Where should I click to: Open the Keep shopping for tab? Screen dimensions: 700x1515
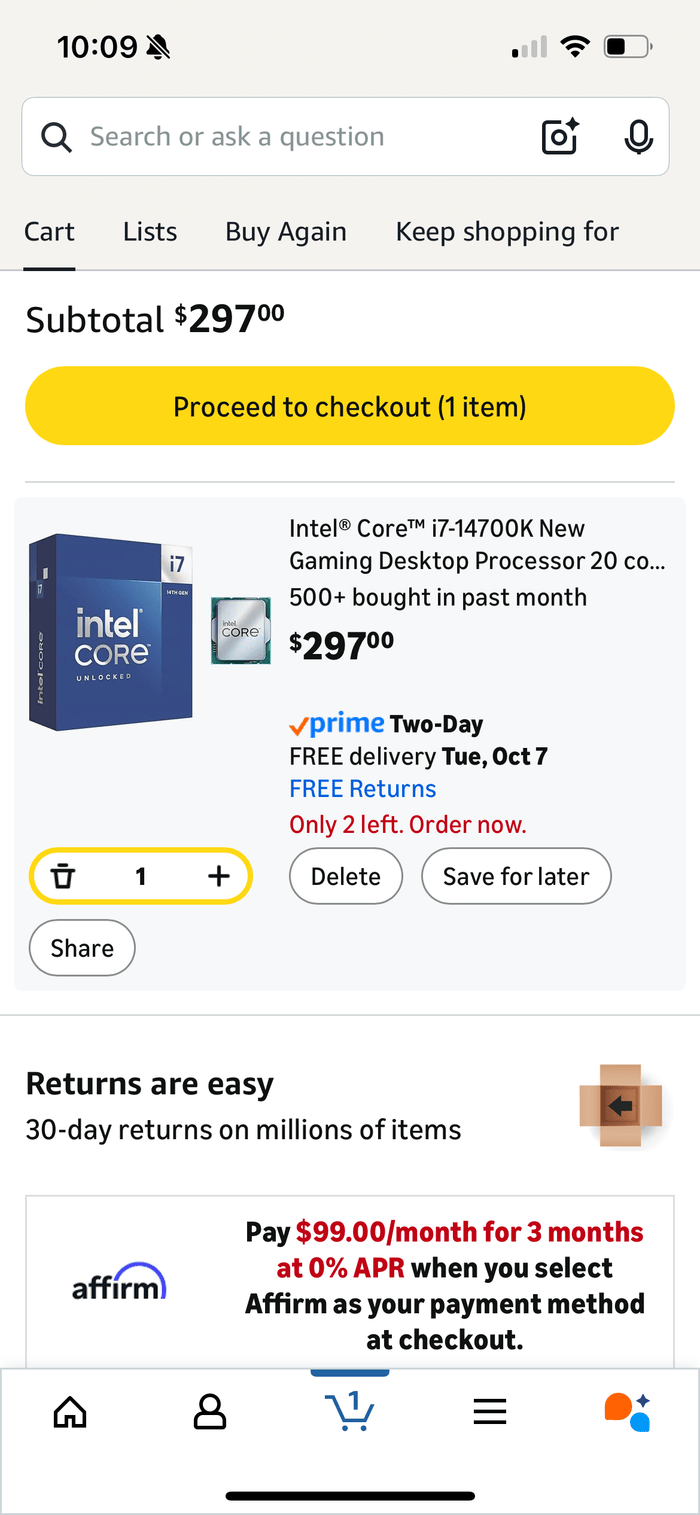click(507, 232)
